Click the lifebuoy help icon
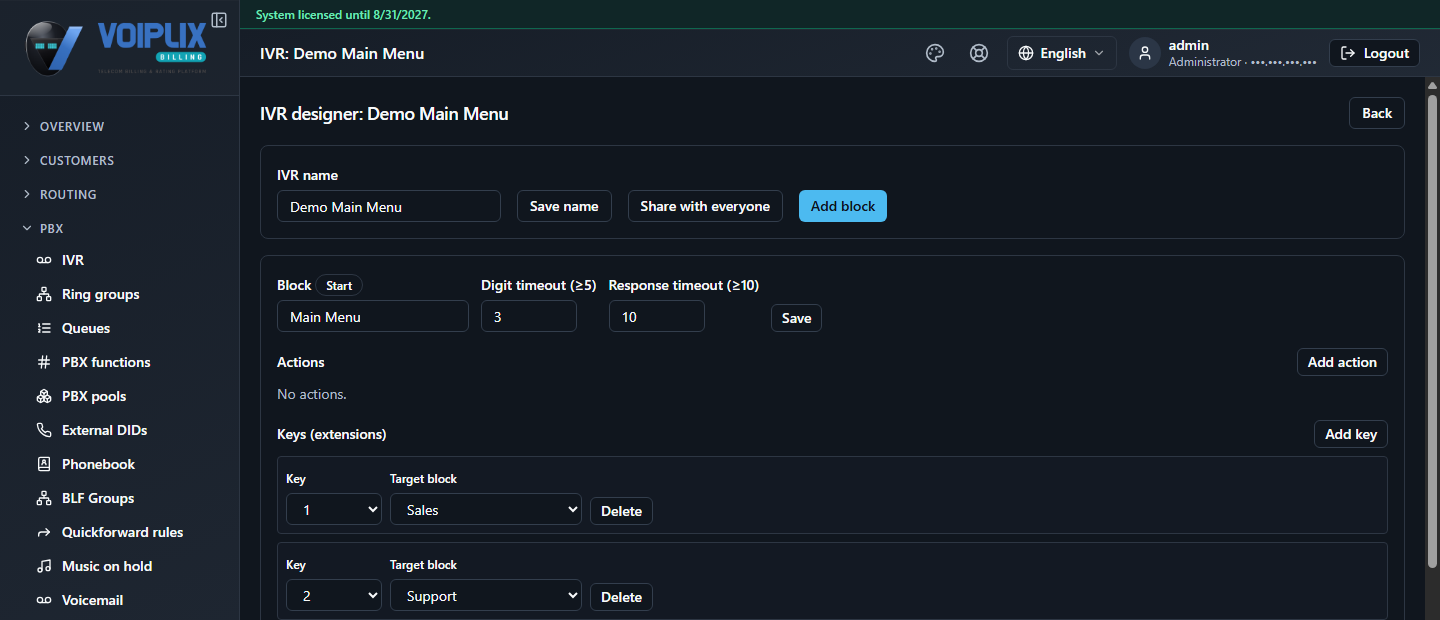The height and width of the screenshot is (620, 1440). pyautogui.click(x=979, y=53)
